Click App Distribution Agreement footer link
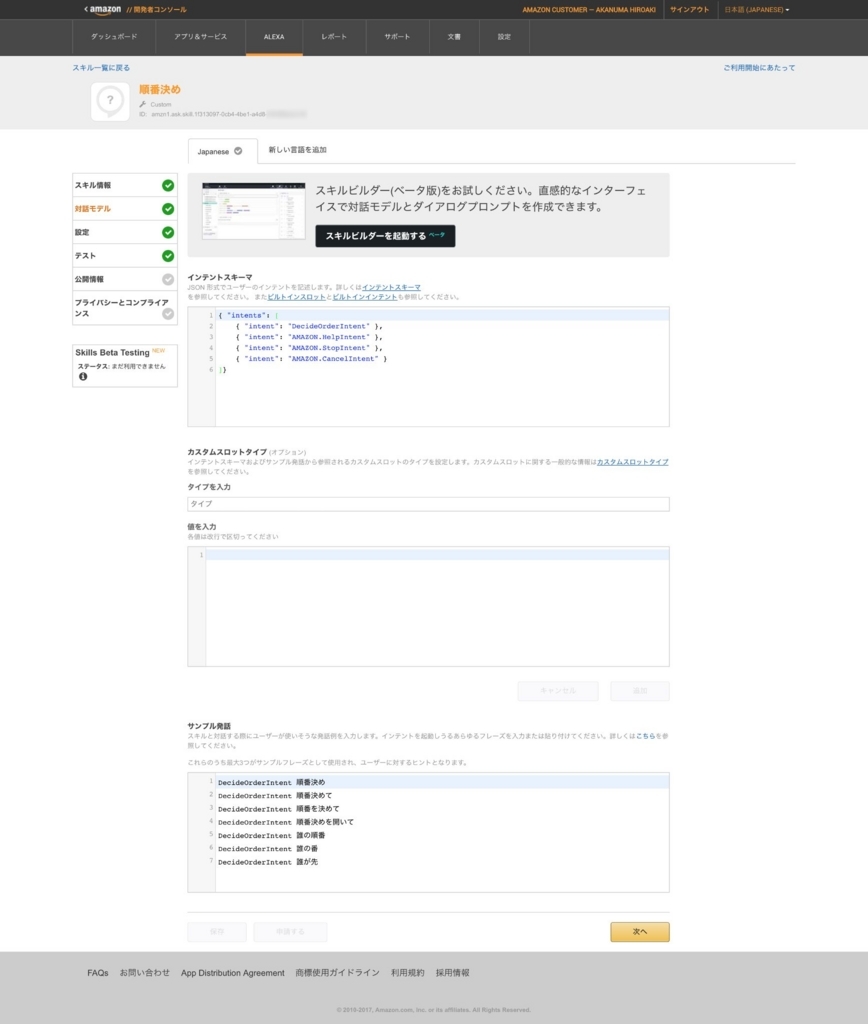 pos(233,973)
